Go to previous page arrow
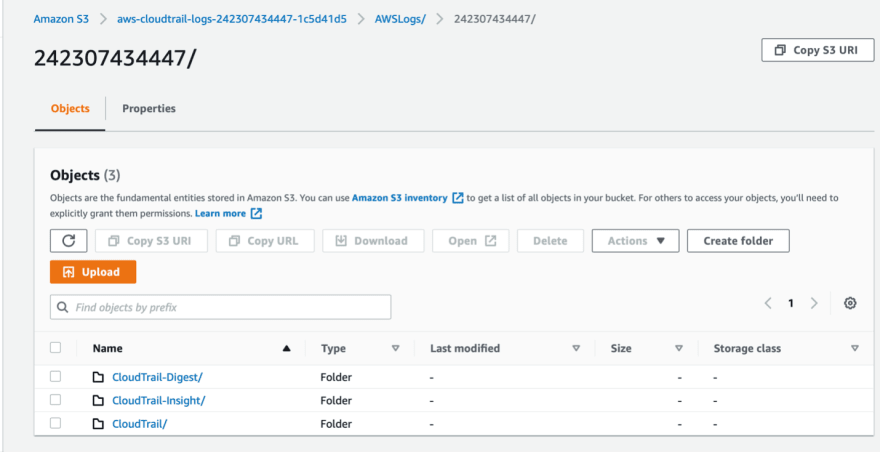 768,304
